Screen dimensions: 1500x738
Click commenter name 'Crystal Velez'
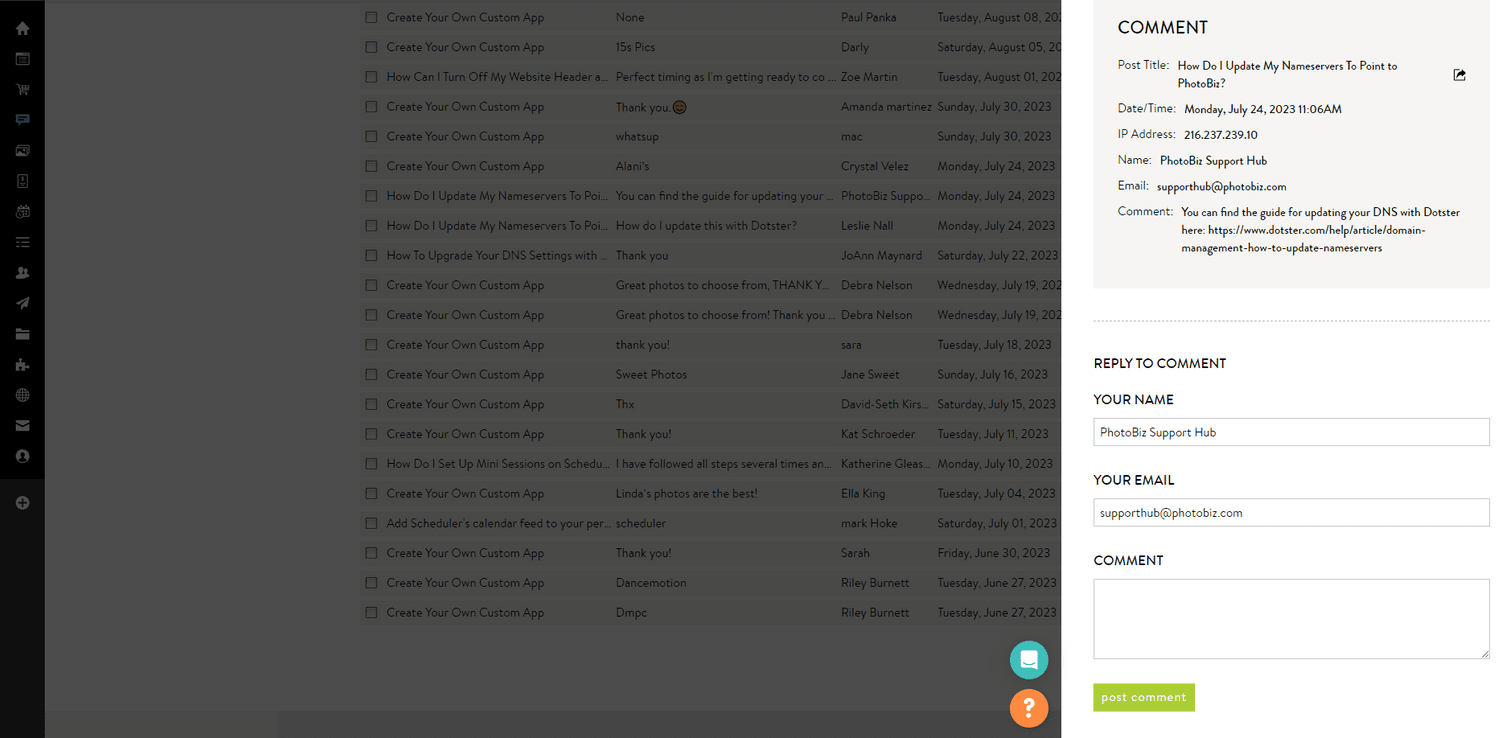coord(875,166)
